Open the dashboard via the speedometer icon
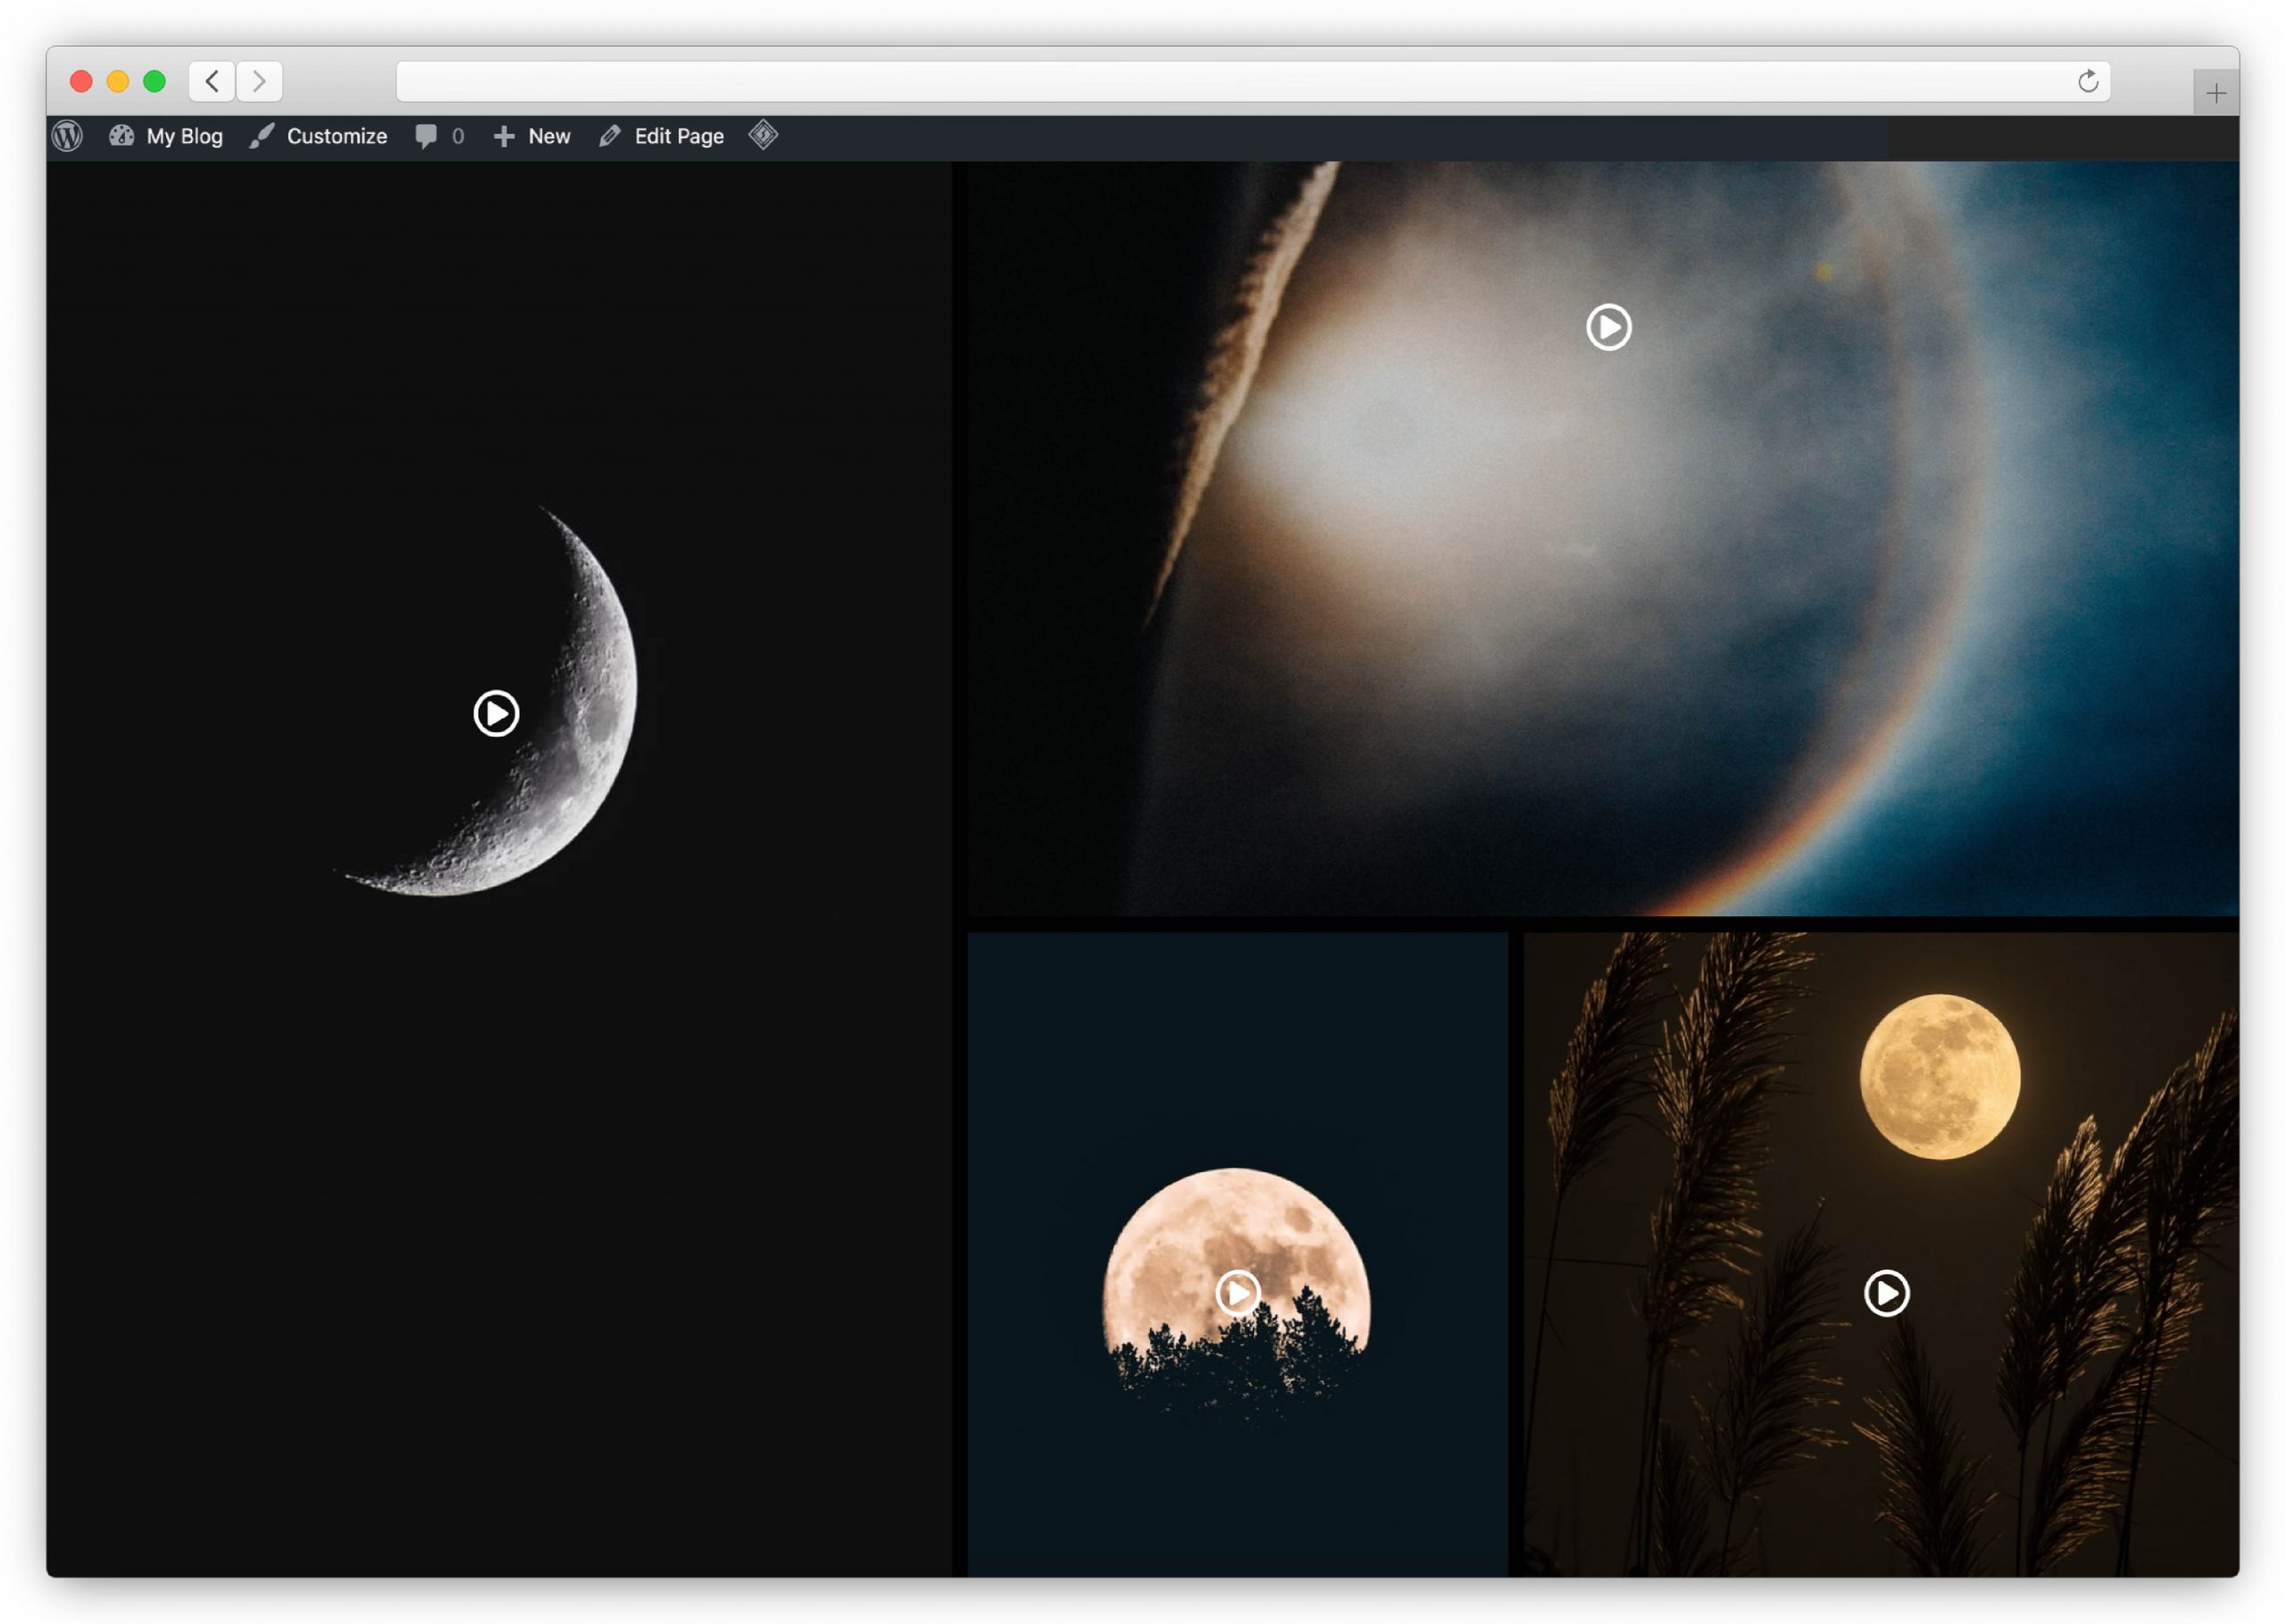 [x=121, y=136]
